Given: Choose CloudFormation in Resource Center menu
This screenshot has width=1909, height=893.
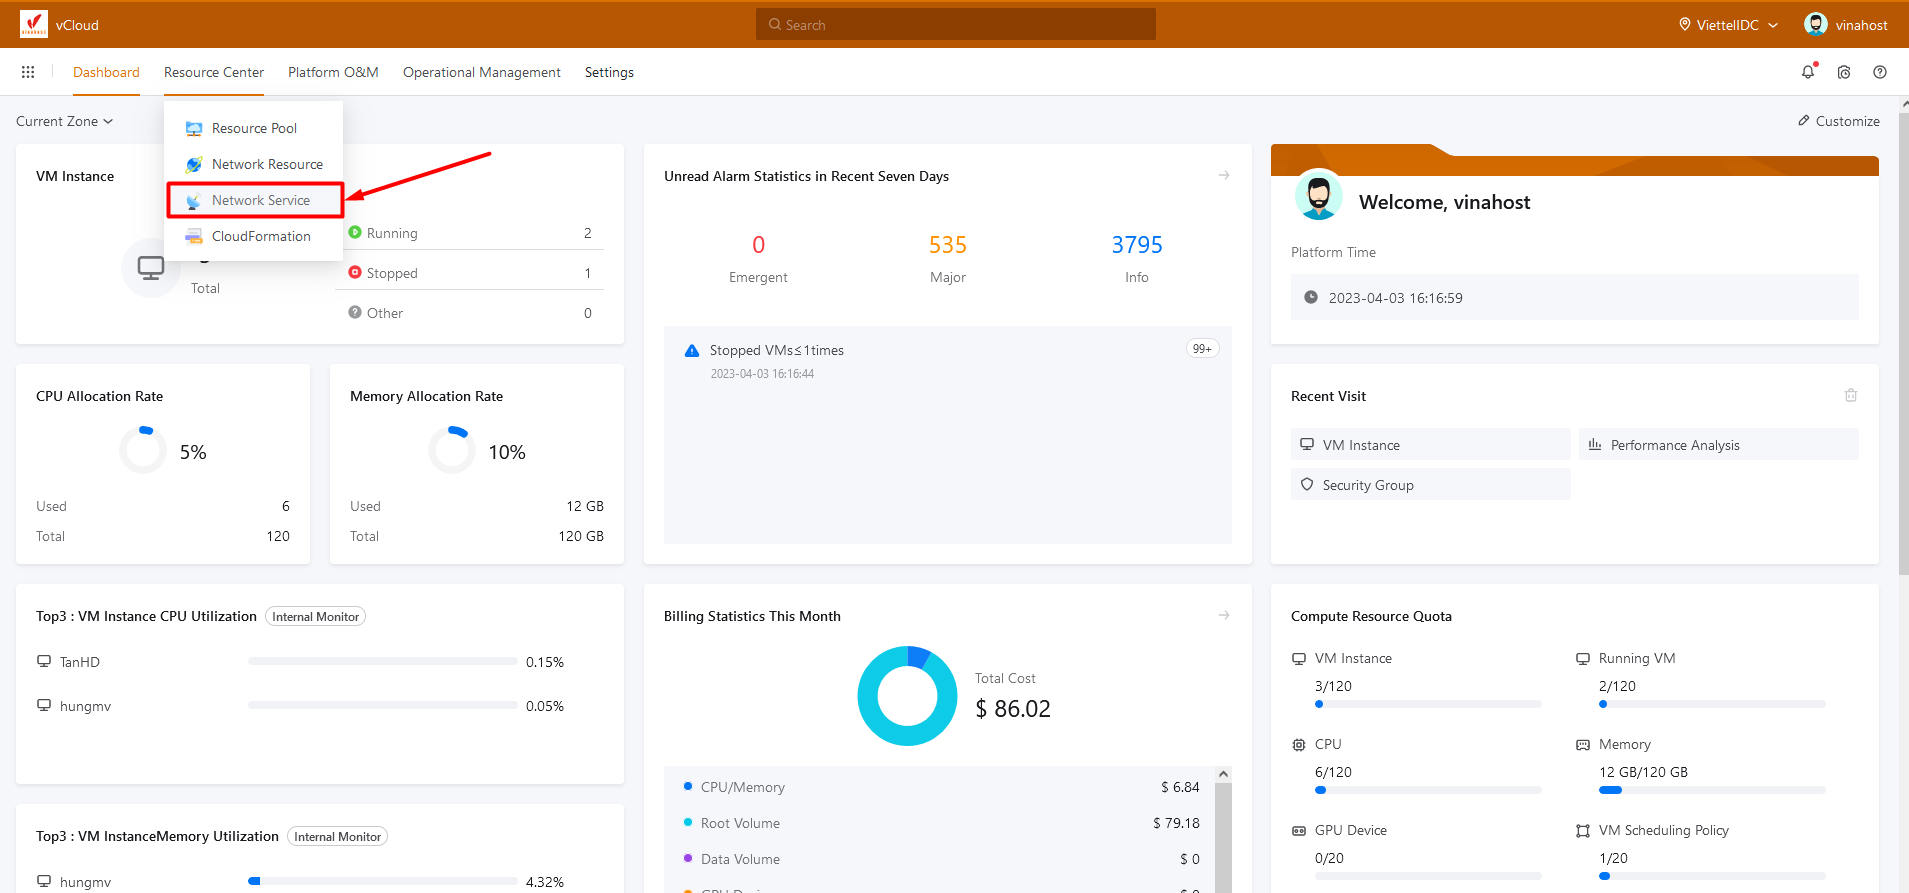Looking at the screenshot, I should tap(260, 236).
